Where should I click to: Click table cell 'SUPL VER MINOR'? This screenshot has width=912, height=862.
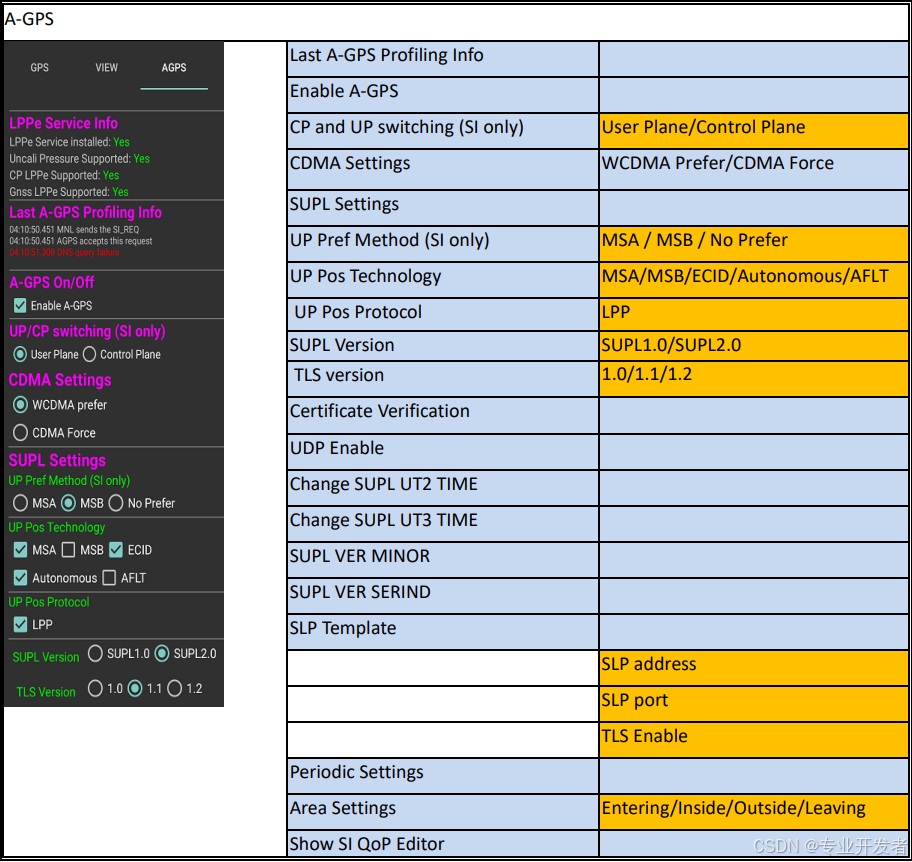click(443, 560)
